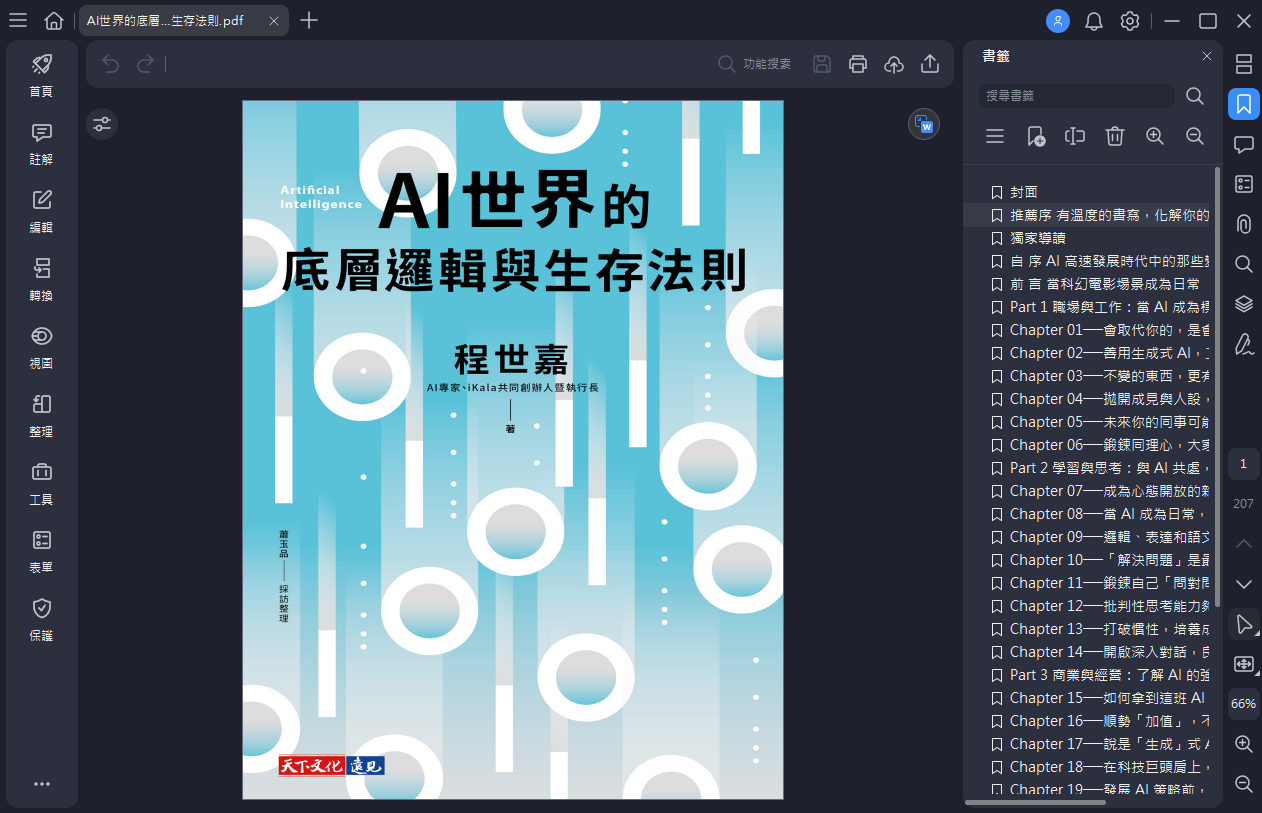The image size is (1262, 813).
Task: Open 整理 page organize tools
Action: pos(41,416)
